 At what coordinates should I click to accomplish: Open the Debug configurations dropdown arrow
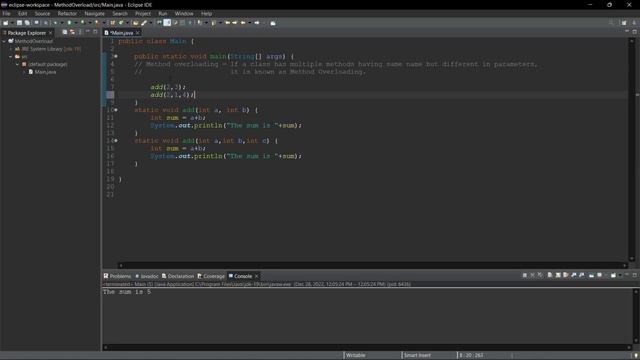click(x=62, y=23)
